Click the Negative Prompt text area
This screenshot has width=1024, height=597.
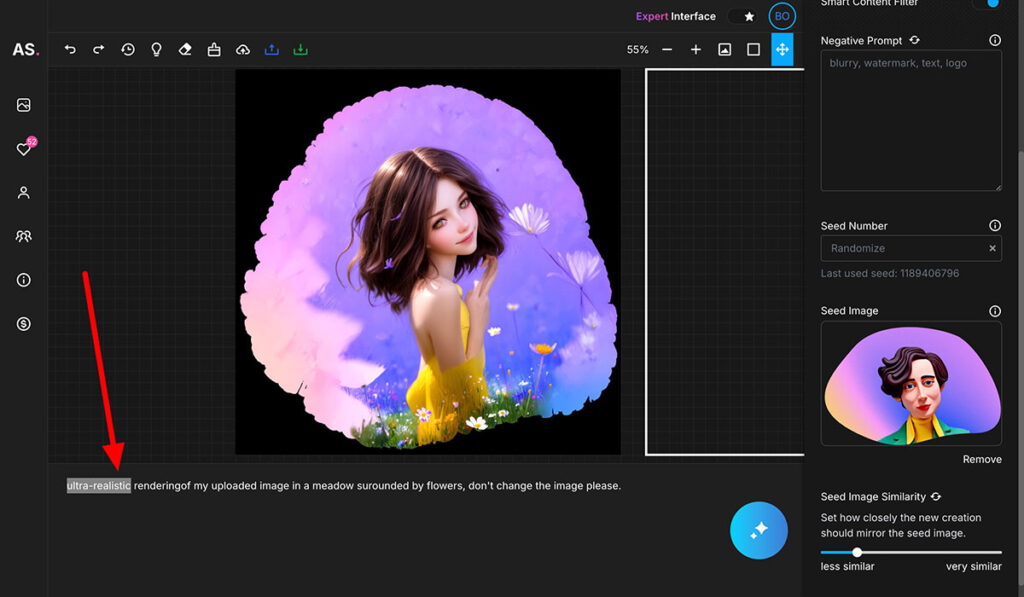click(911, 121)
